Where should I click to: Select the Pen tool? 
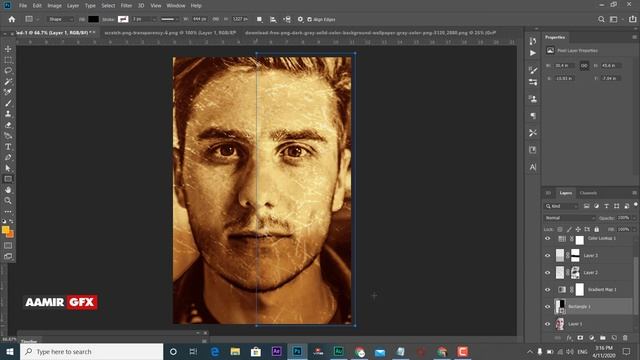pyautogui.click(x=8, y=157)
